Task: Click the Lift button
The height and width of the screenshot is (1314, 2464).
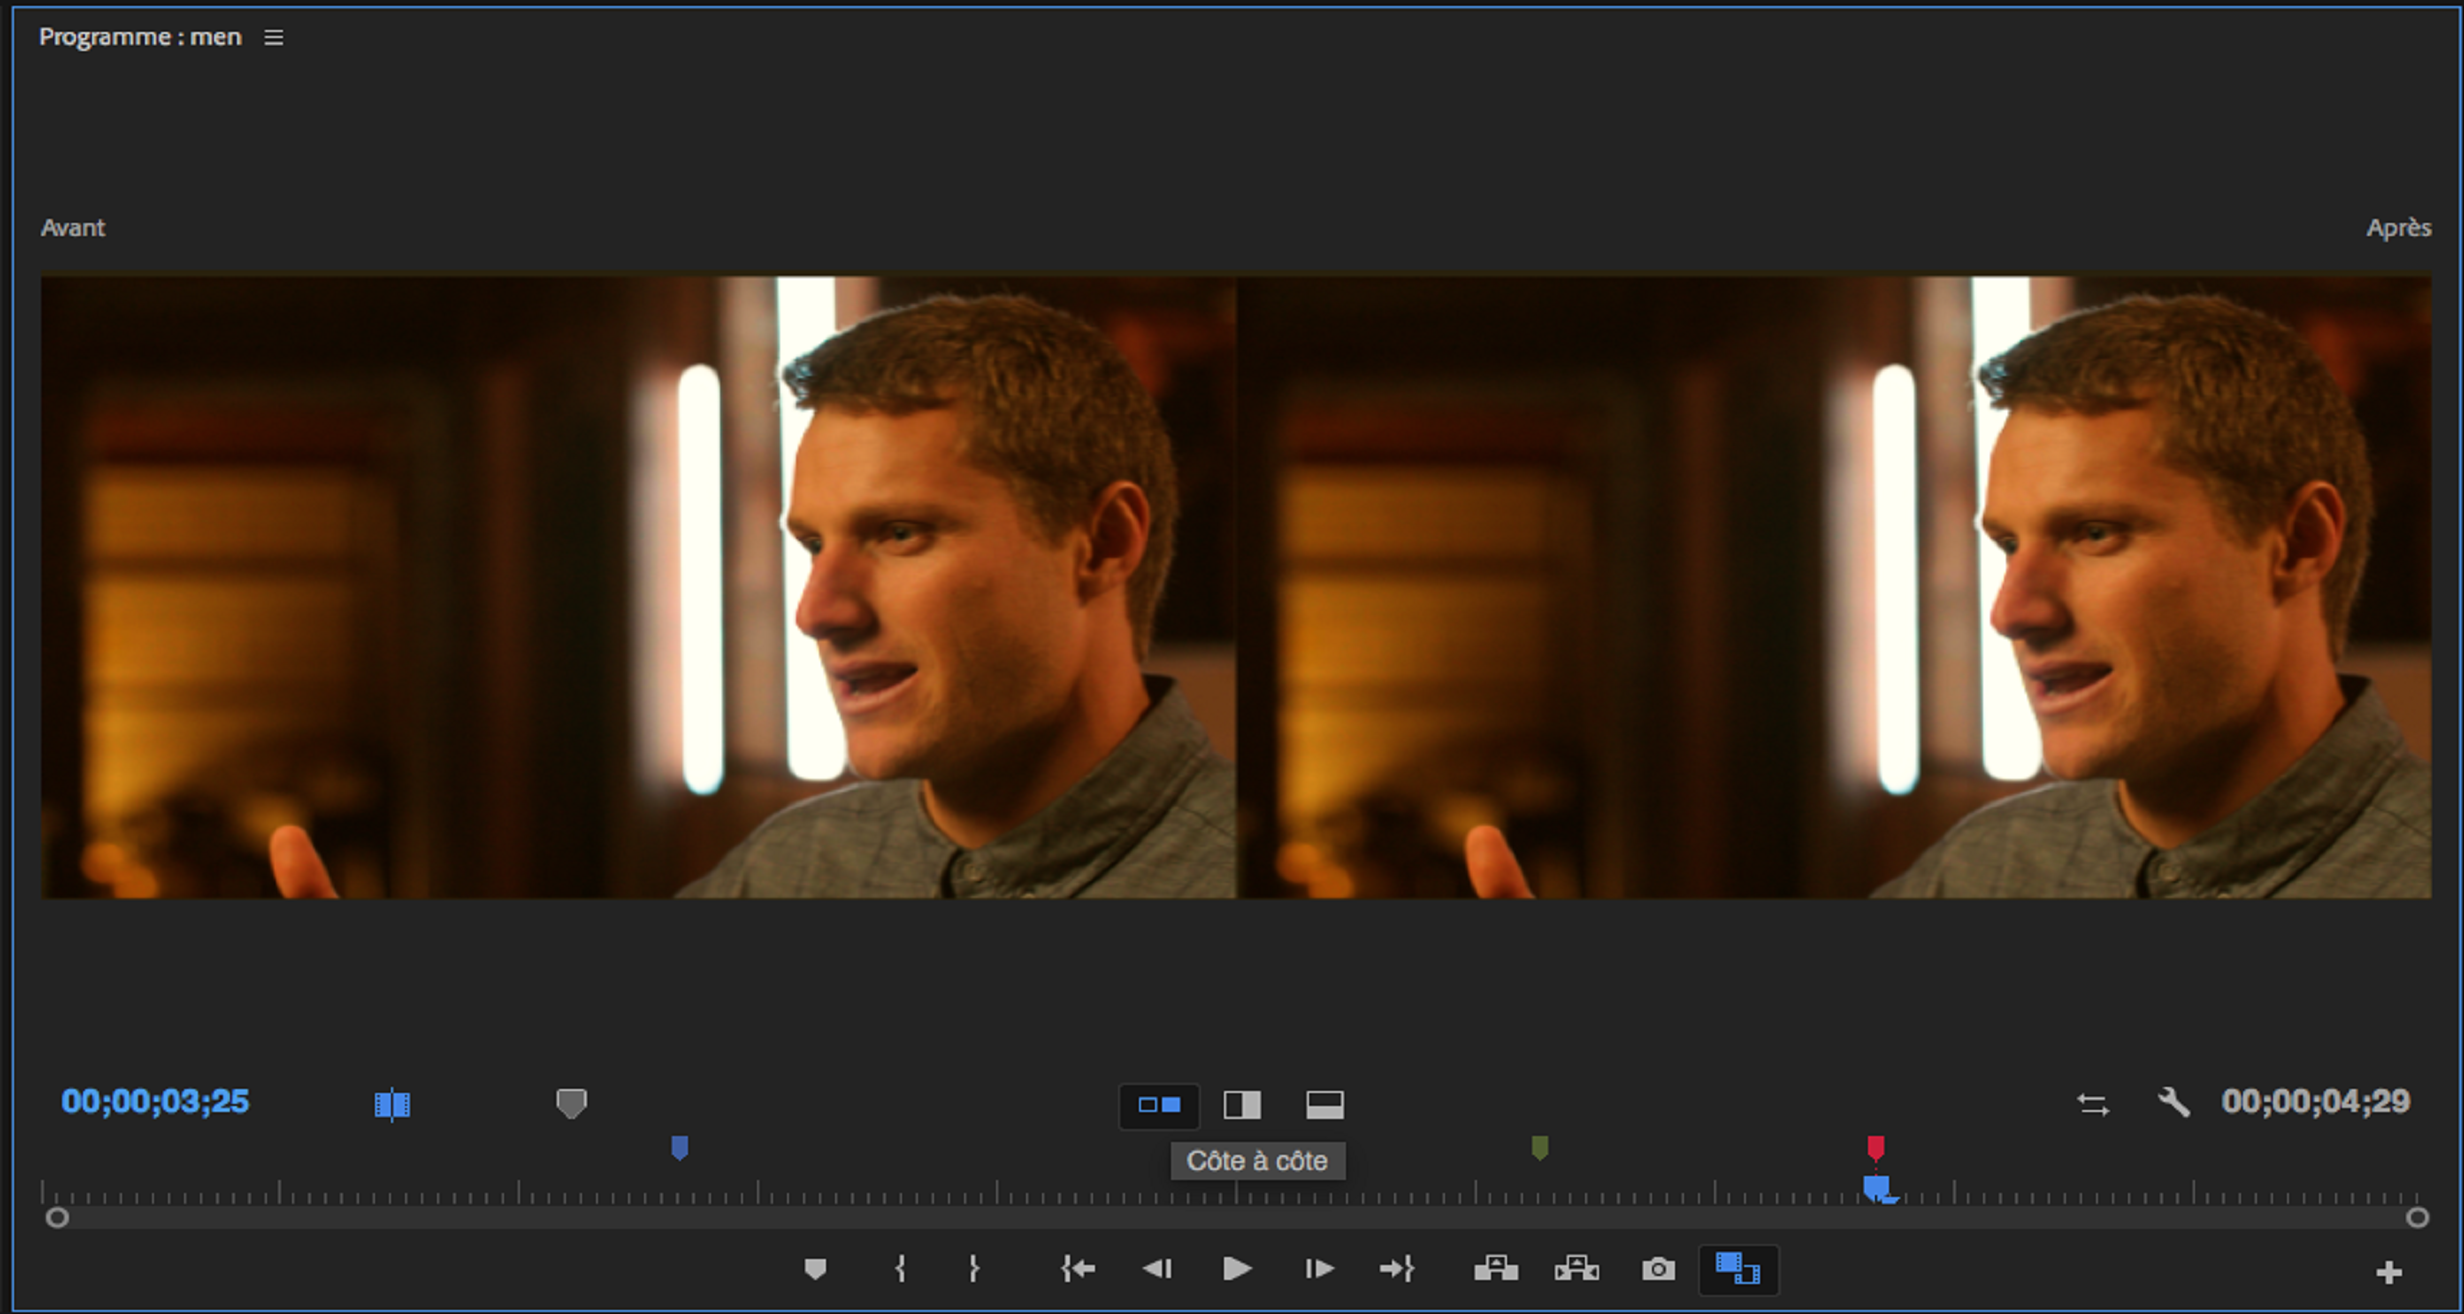Action: (1496, 1269)
